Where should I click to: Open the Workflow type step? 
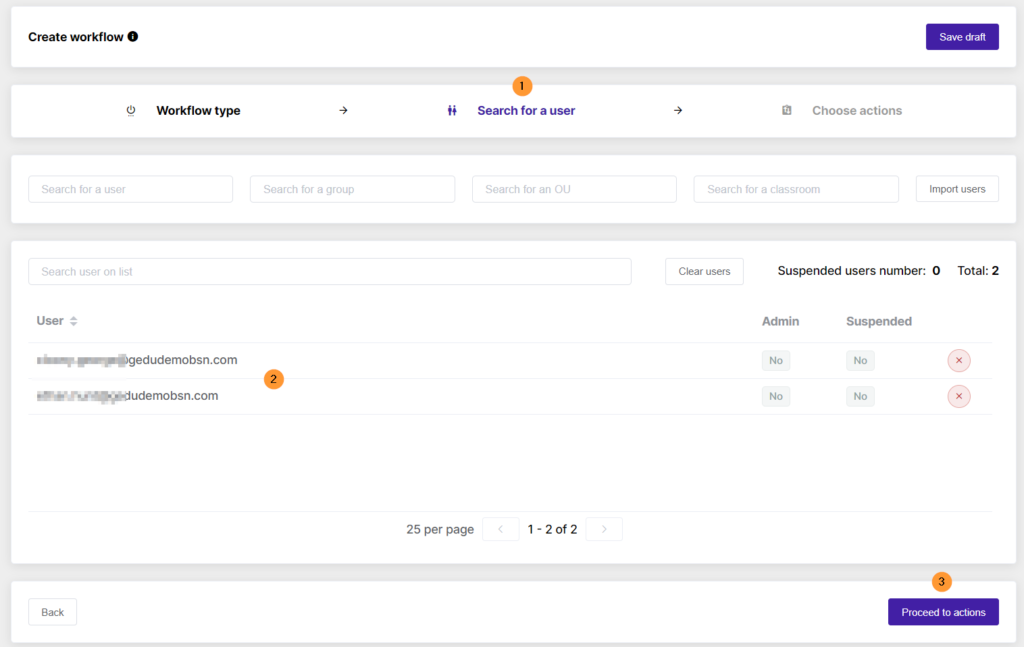point(198,110)
